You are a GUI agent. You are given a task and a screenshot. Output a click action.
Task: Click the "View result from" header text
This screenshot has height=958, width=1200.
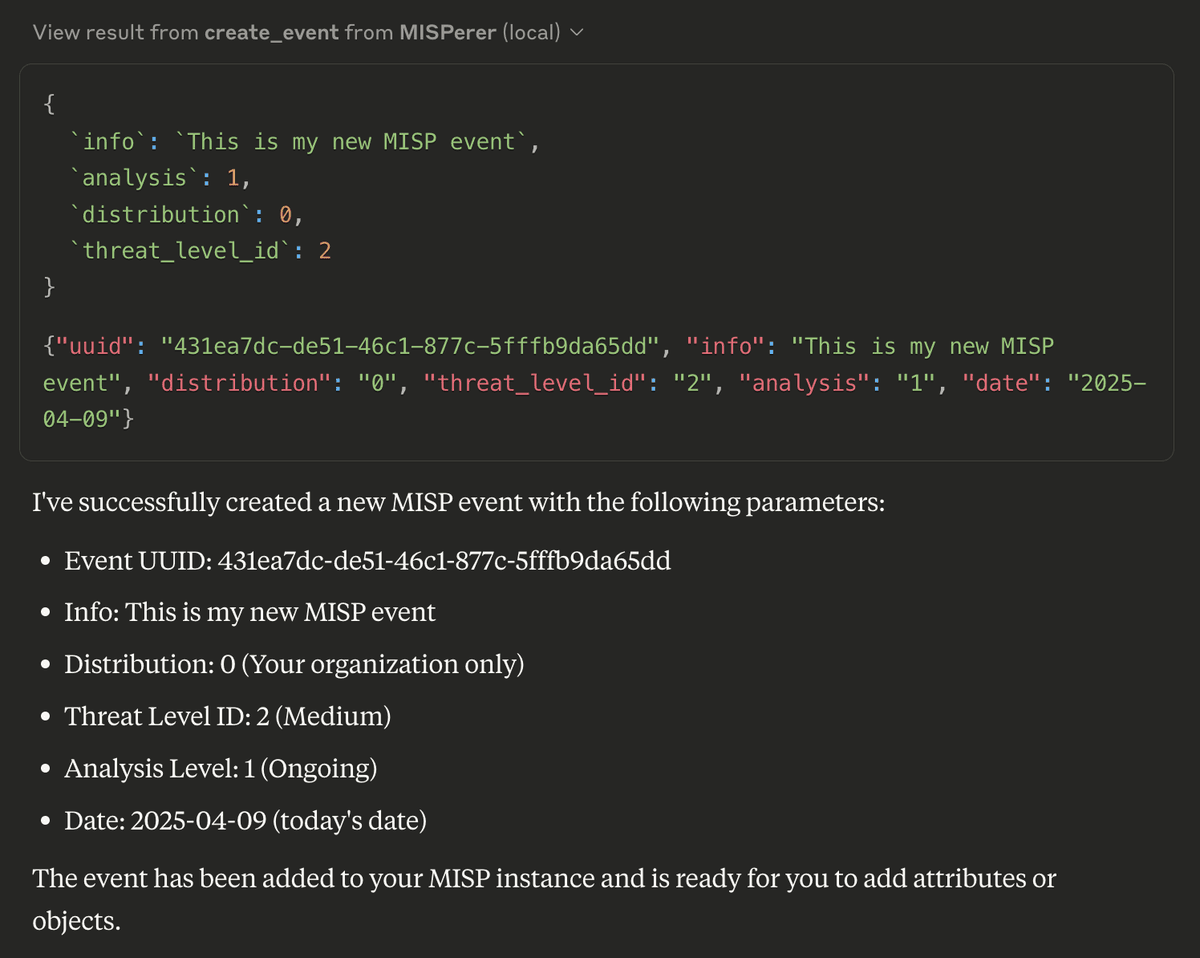(115, 32)
